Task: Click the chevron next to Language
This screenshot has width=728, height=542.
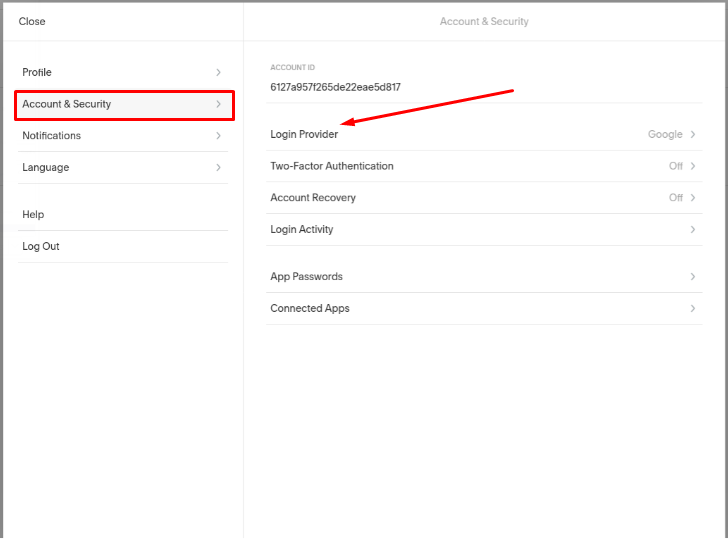Action: (x=218, y=167)
